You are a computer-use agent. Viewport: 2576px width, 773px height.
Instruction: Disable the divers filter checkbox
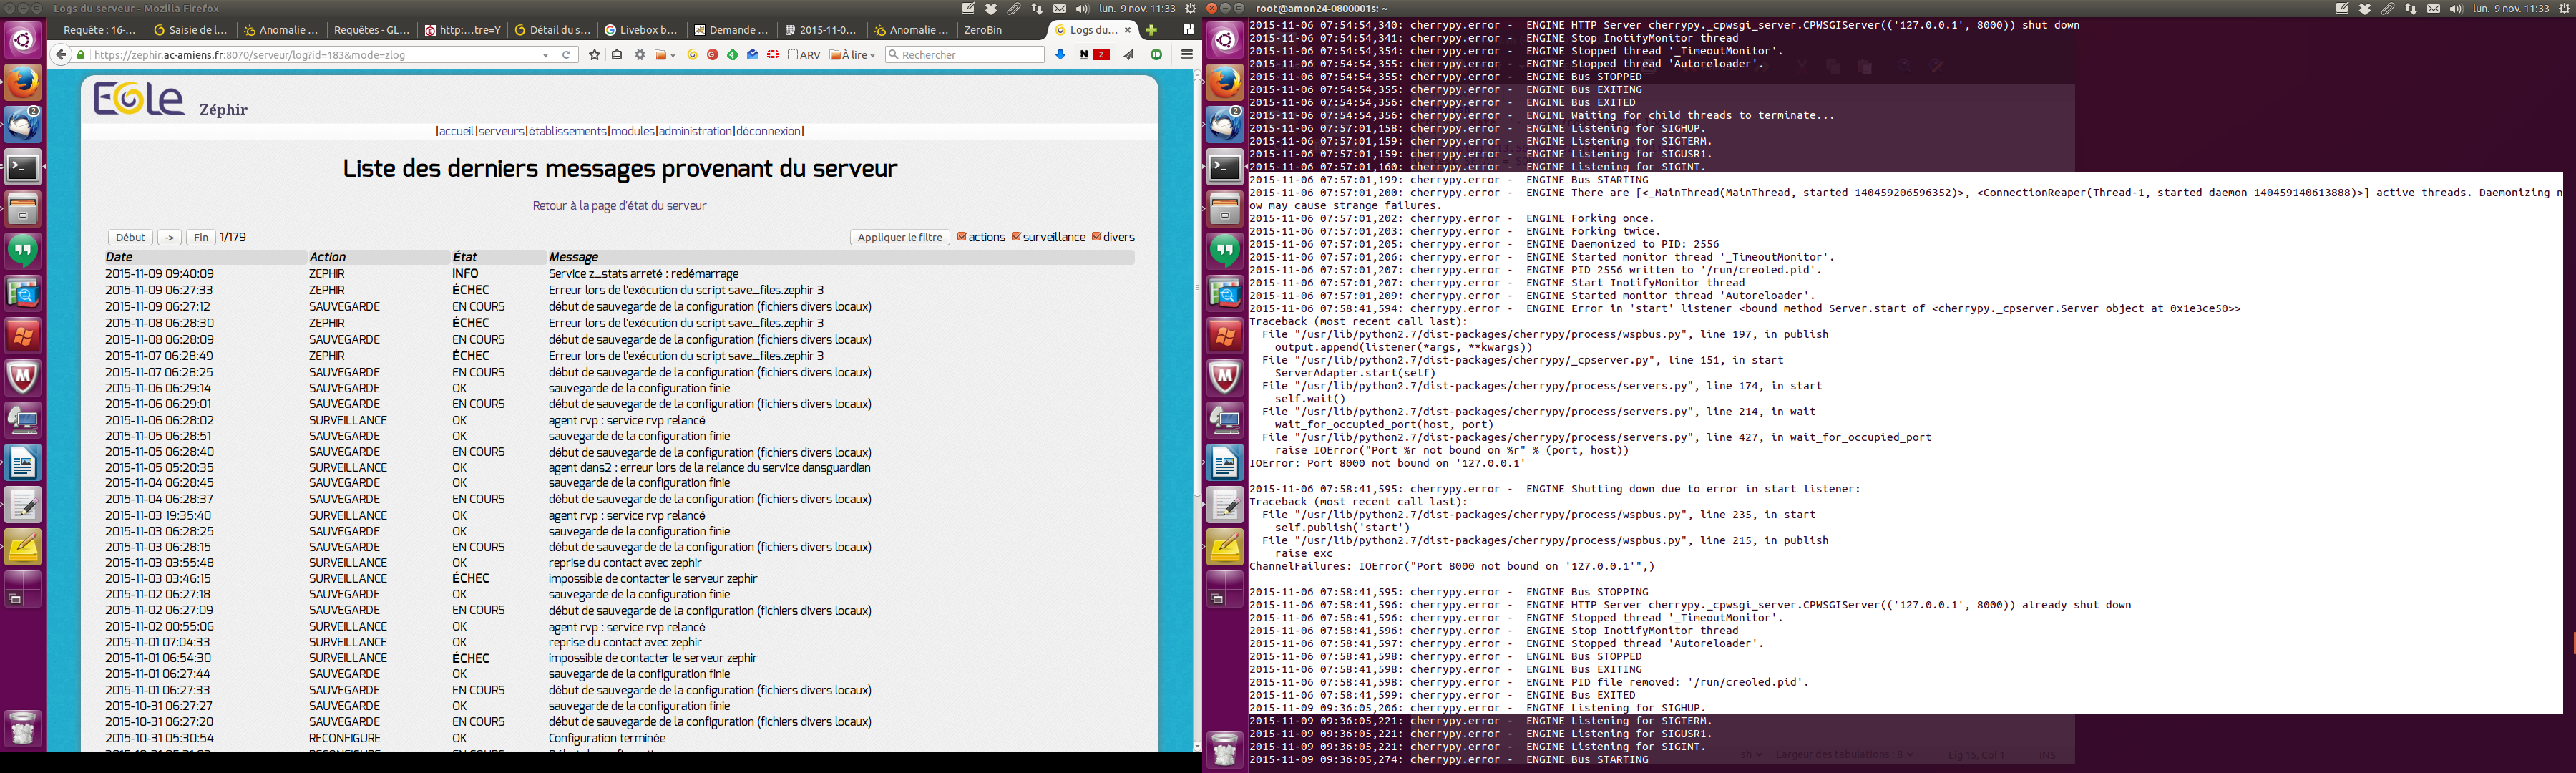tap(1096, 237)
